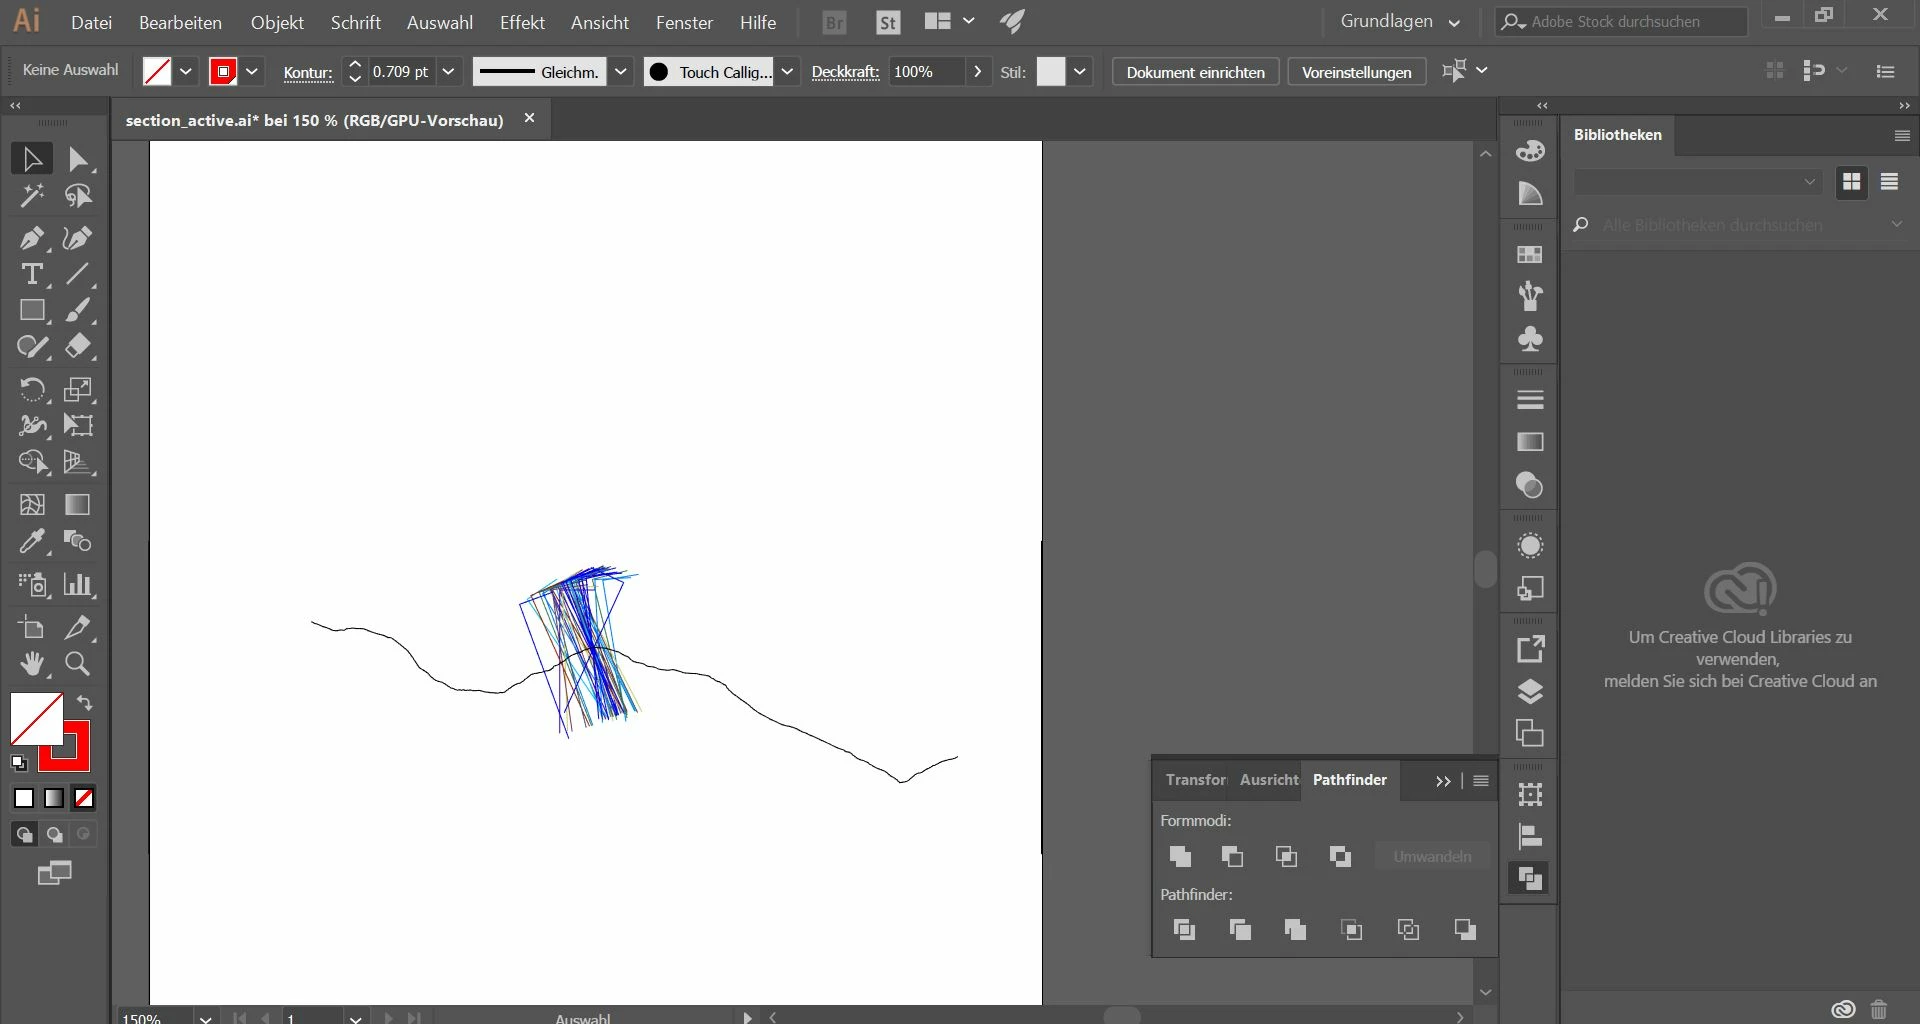Open the Color Guide panel icon
Screen dimensions: 1920x1024
click(x=1530, y=193)
